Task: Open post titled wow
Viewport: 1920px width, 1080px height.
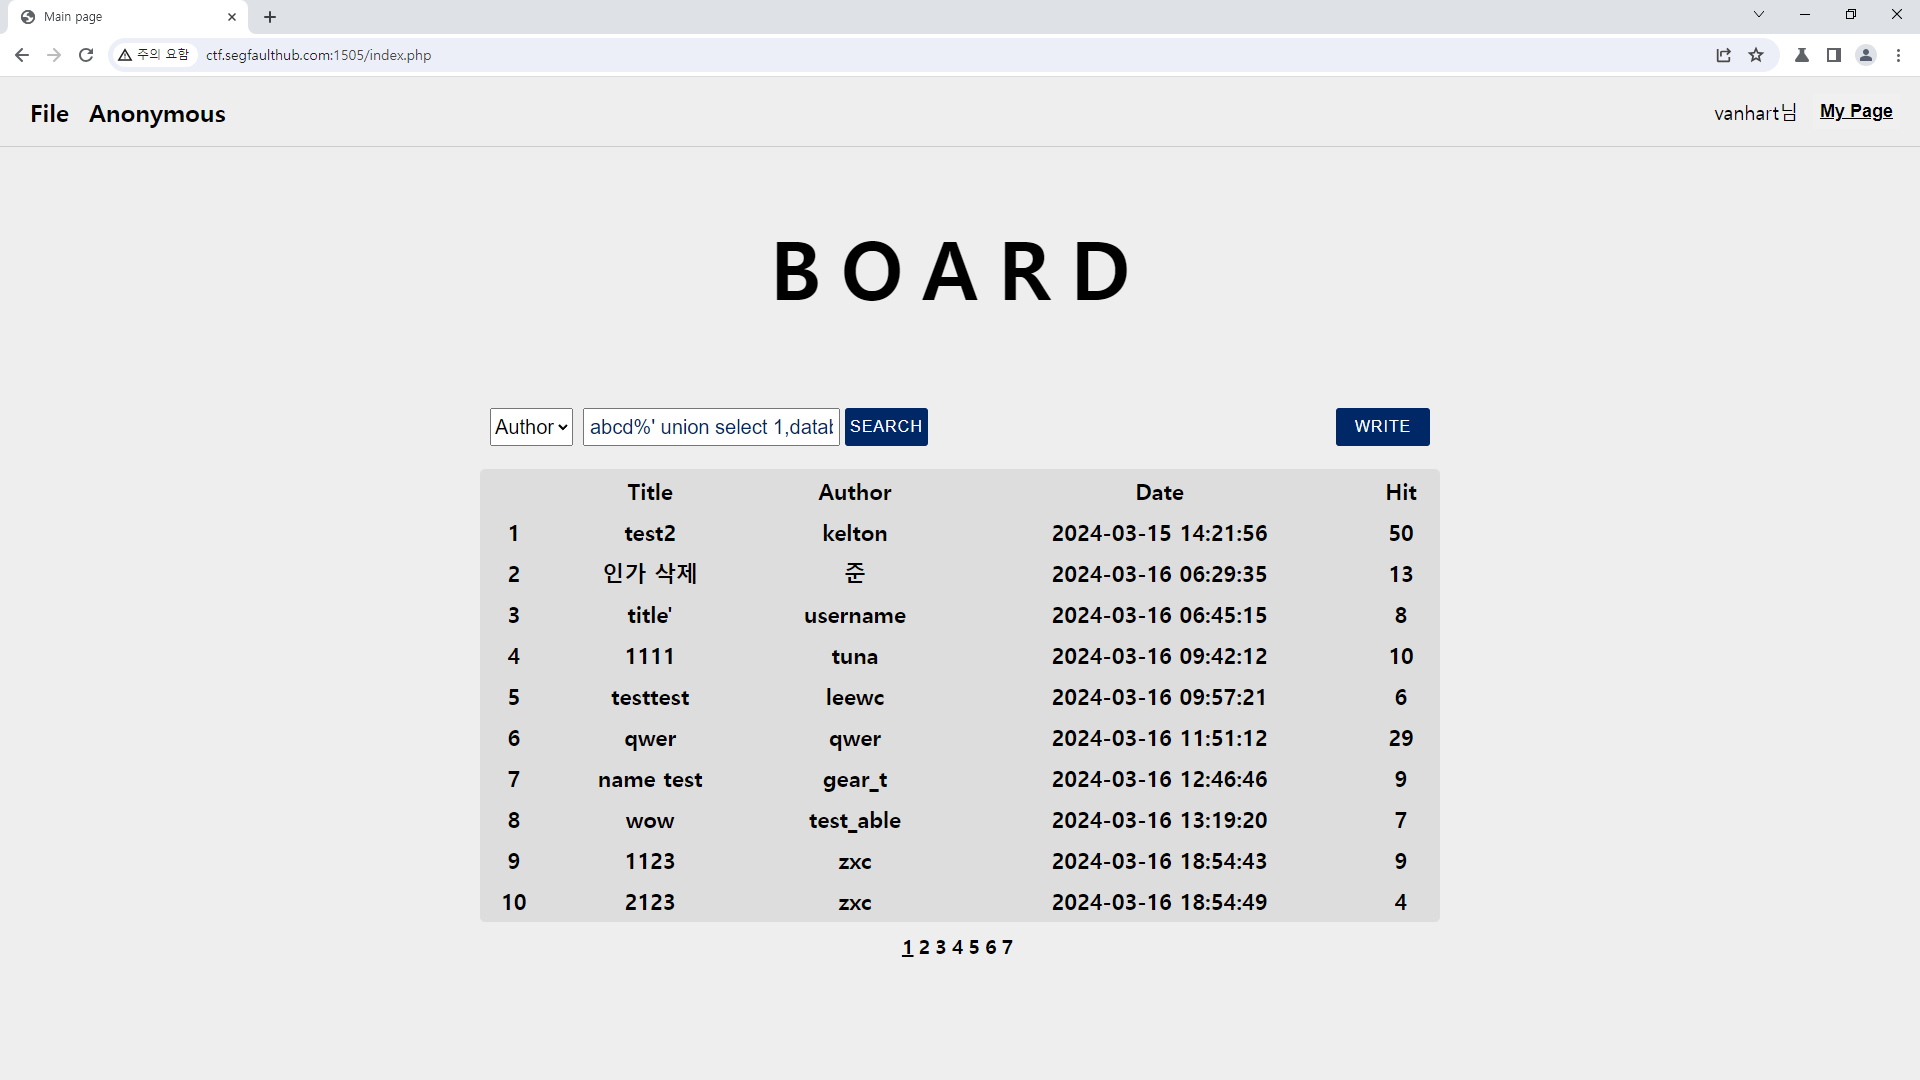Action: pos(650,821)
